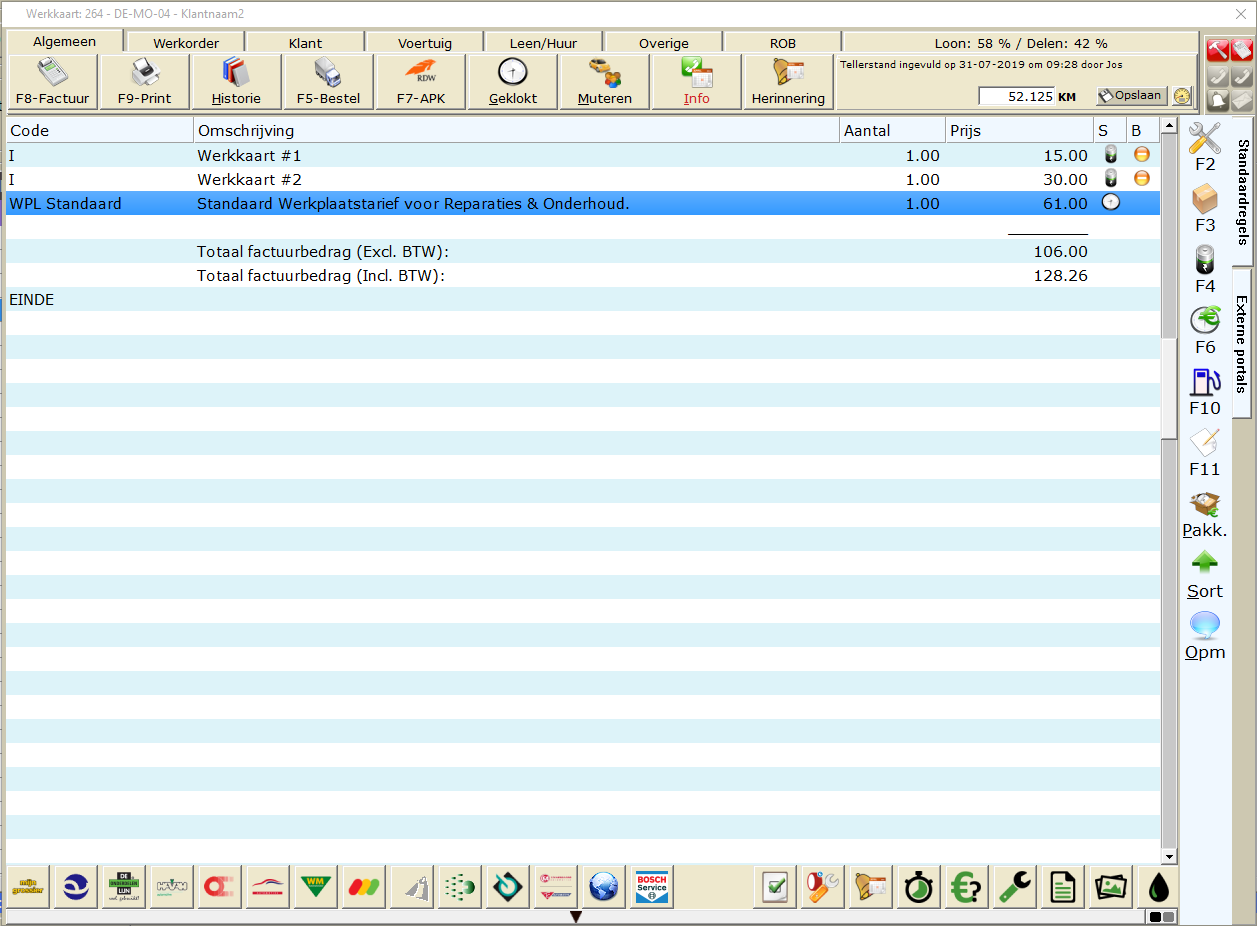
Task: Open Bosch Service portal button
Action: pyautogui.click(x=652, y=887)
